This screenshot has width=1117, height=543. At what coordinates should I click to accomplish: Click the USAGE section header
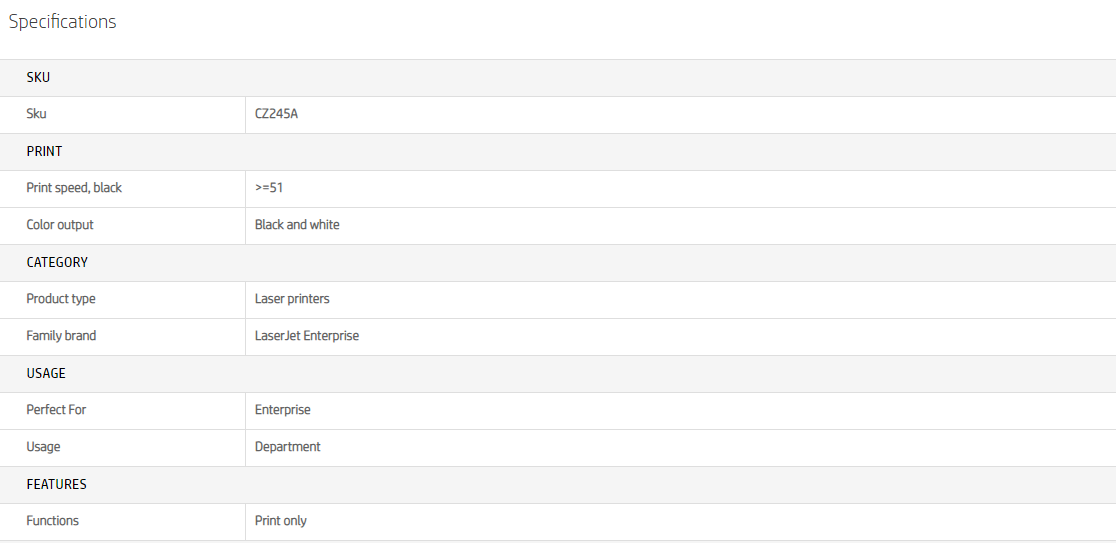46,374
